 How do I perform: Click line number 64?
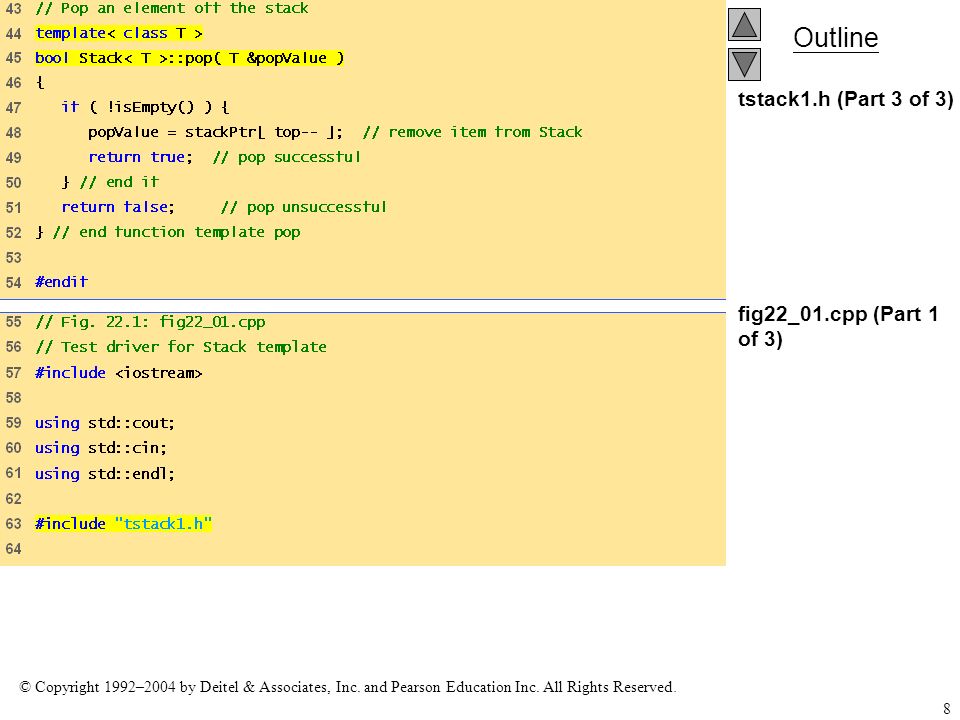tap(13, 549)
